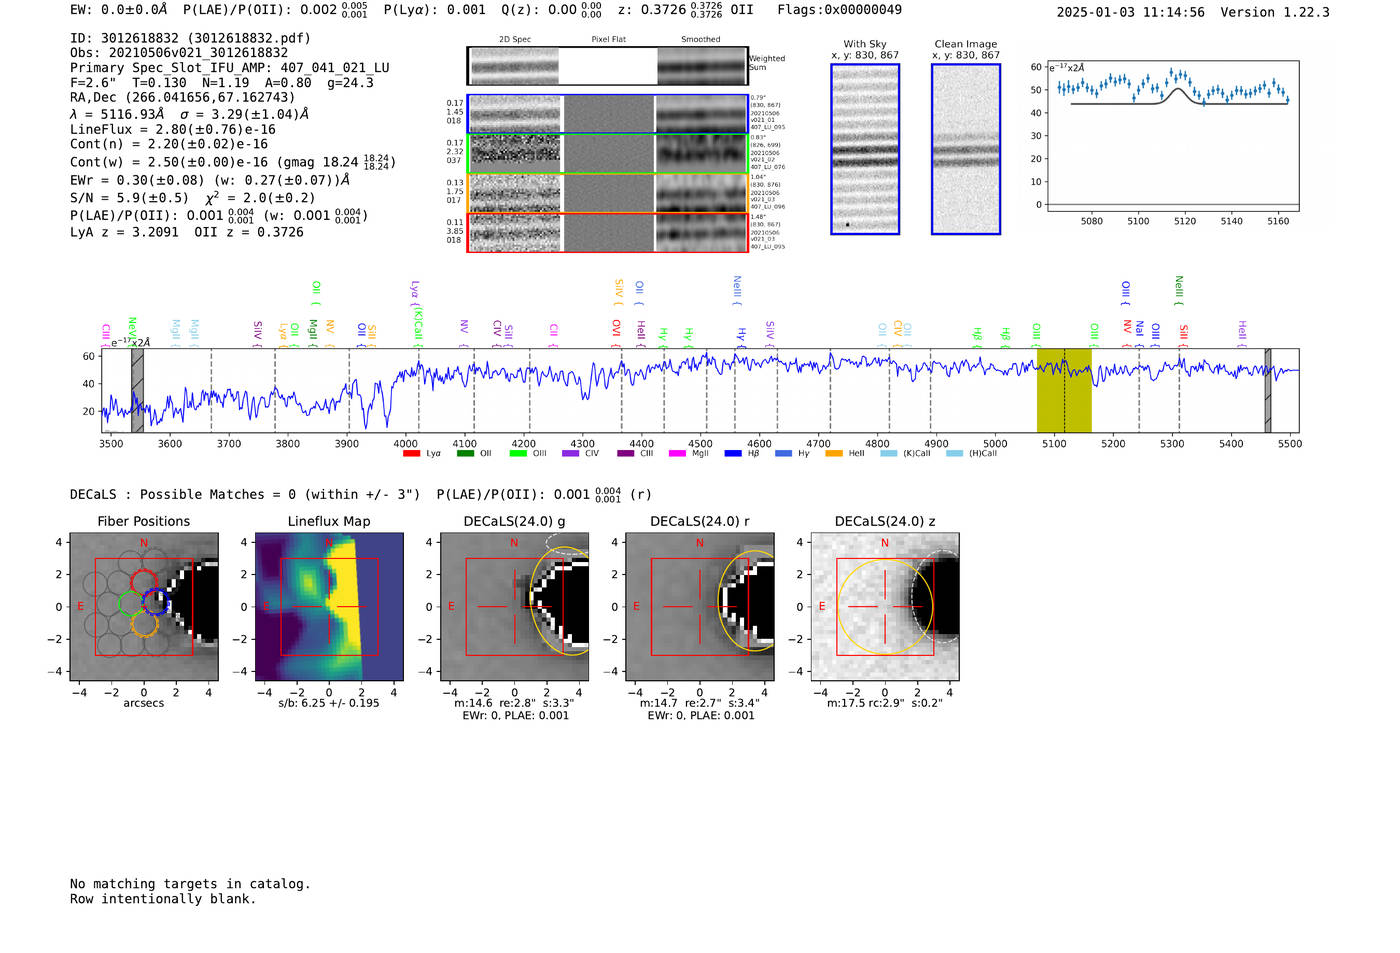Screen dimensions: 1400x953
Task: Select the orange HeII legend swatch
Action: (834, 454)
